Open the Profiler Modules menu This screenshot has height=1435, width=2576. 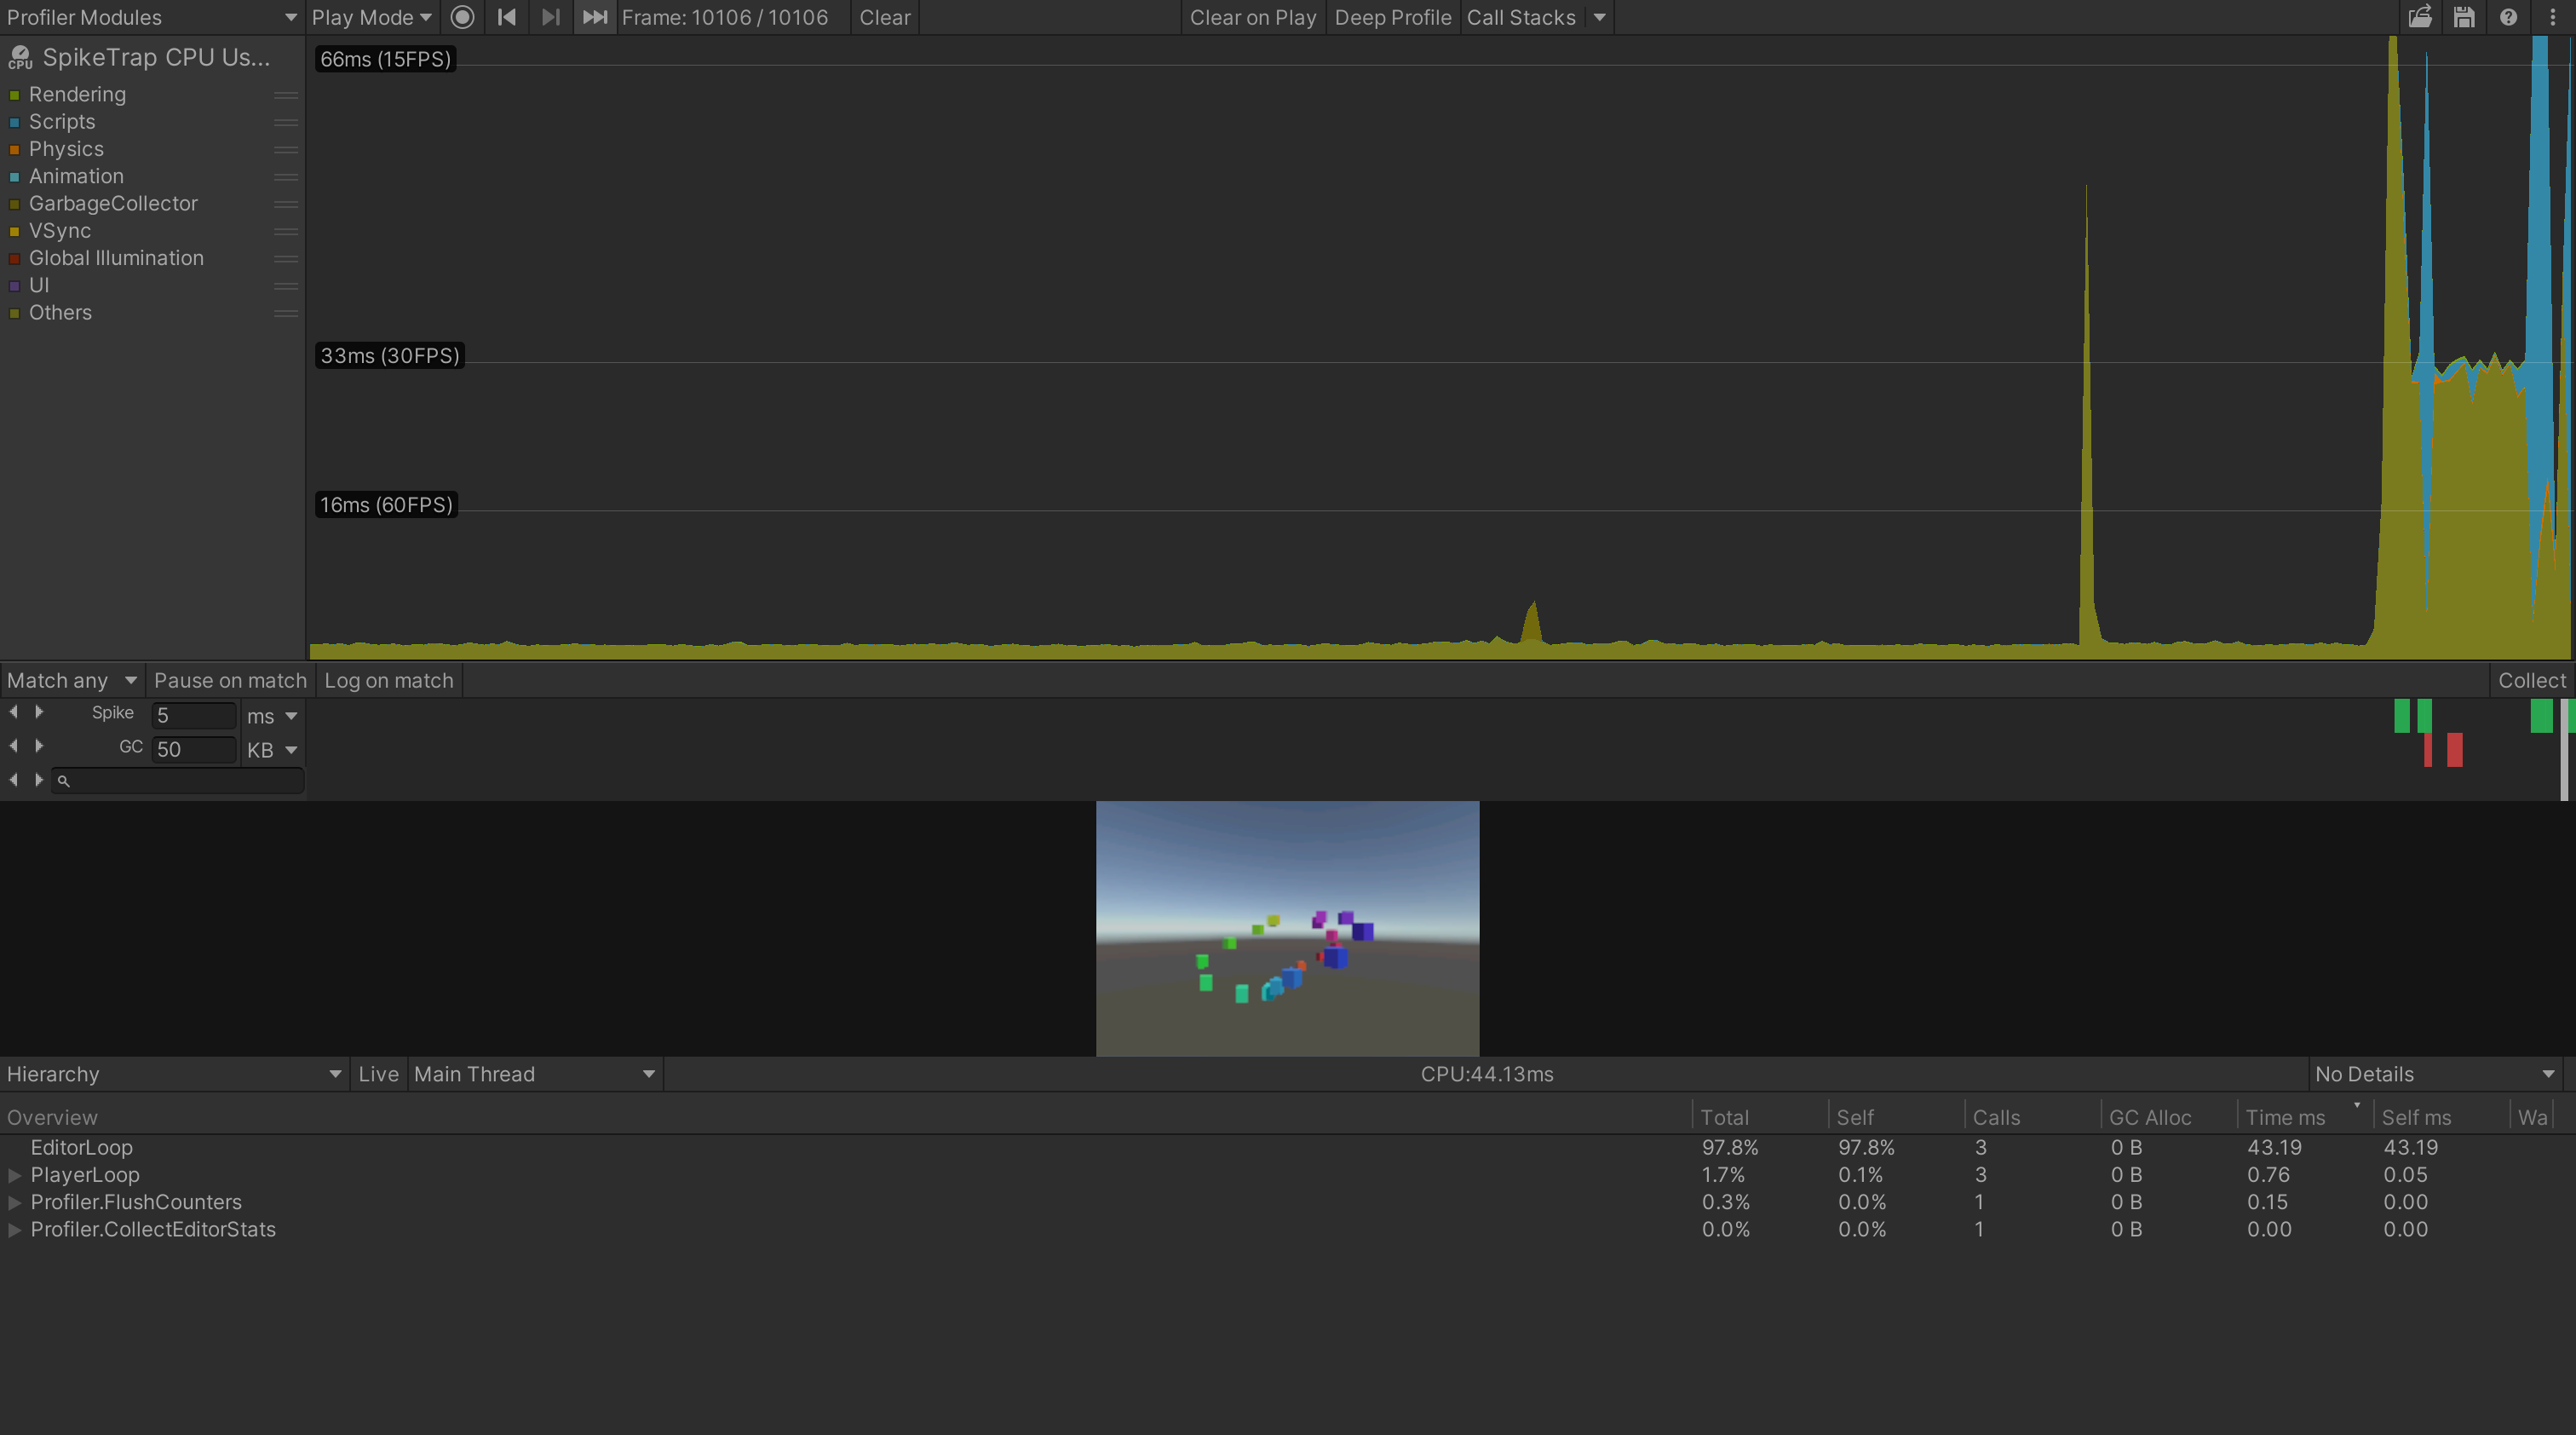click(150, 17)
